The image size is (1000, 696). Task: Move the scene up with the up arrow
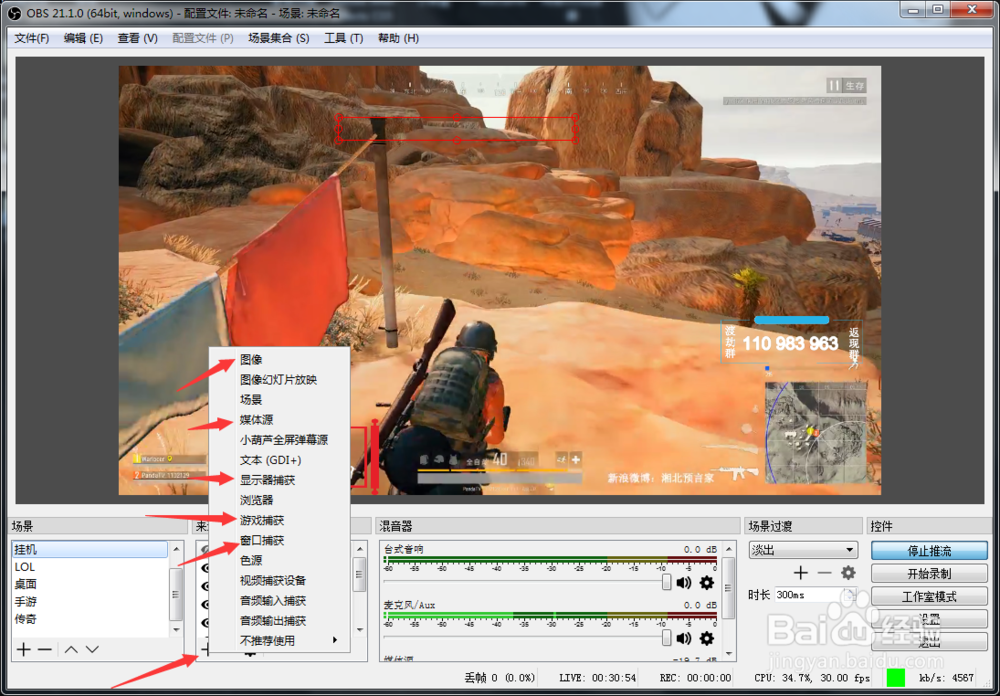[x=71, y=649]
